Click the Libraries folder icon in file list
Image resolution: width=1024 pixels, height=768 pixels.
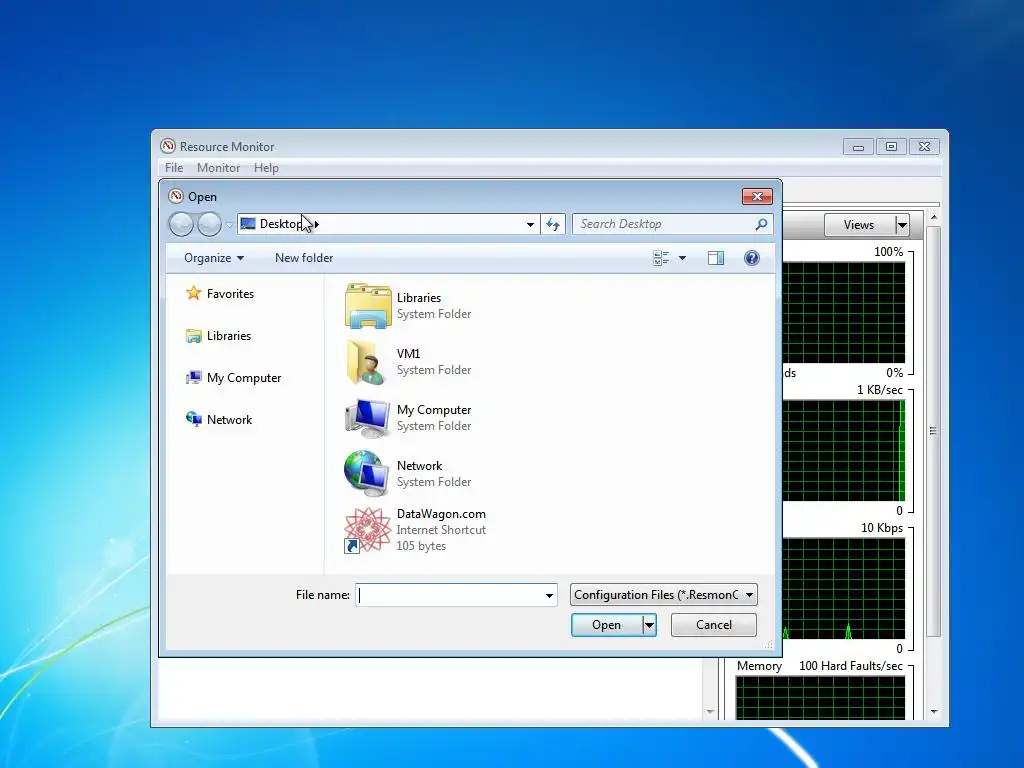tap(368, 306)
